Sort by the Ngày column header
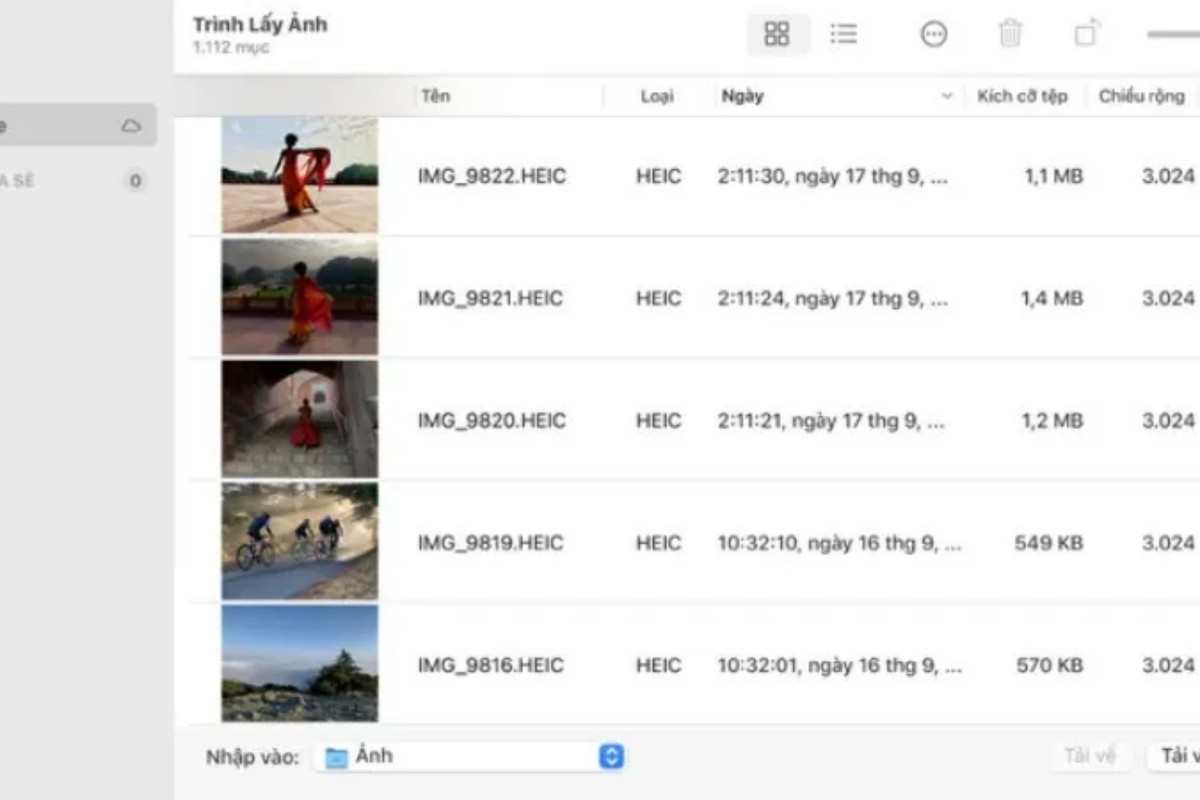Image resolution: width=1200 pixels, height=800 pixels. 741,96
